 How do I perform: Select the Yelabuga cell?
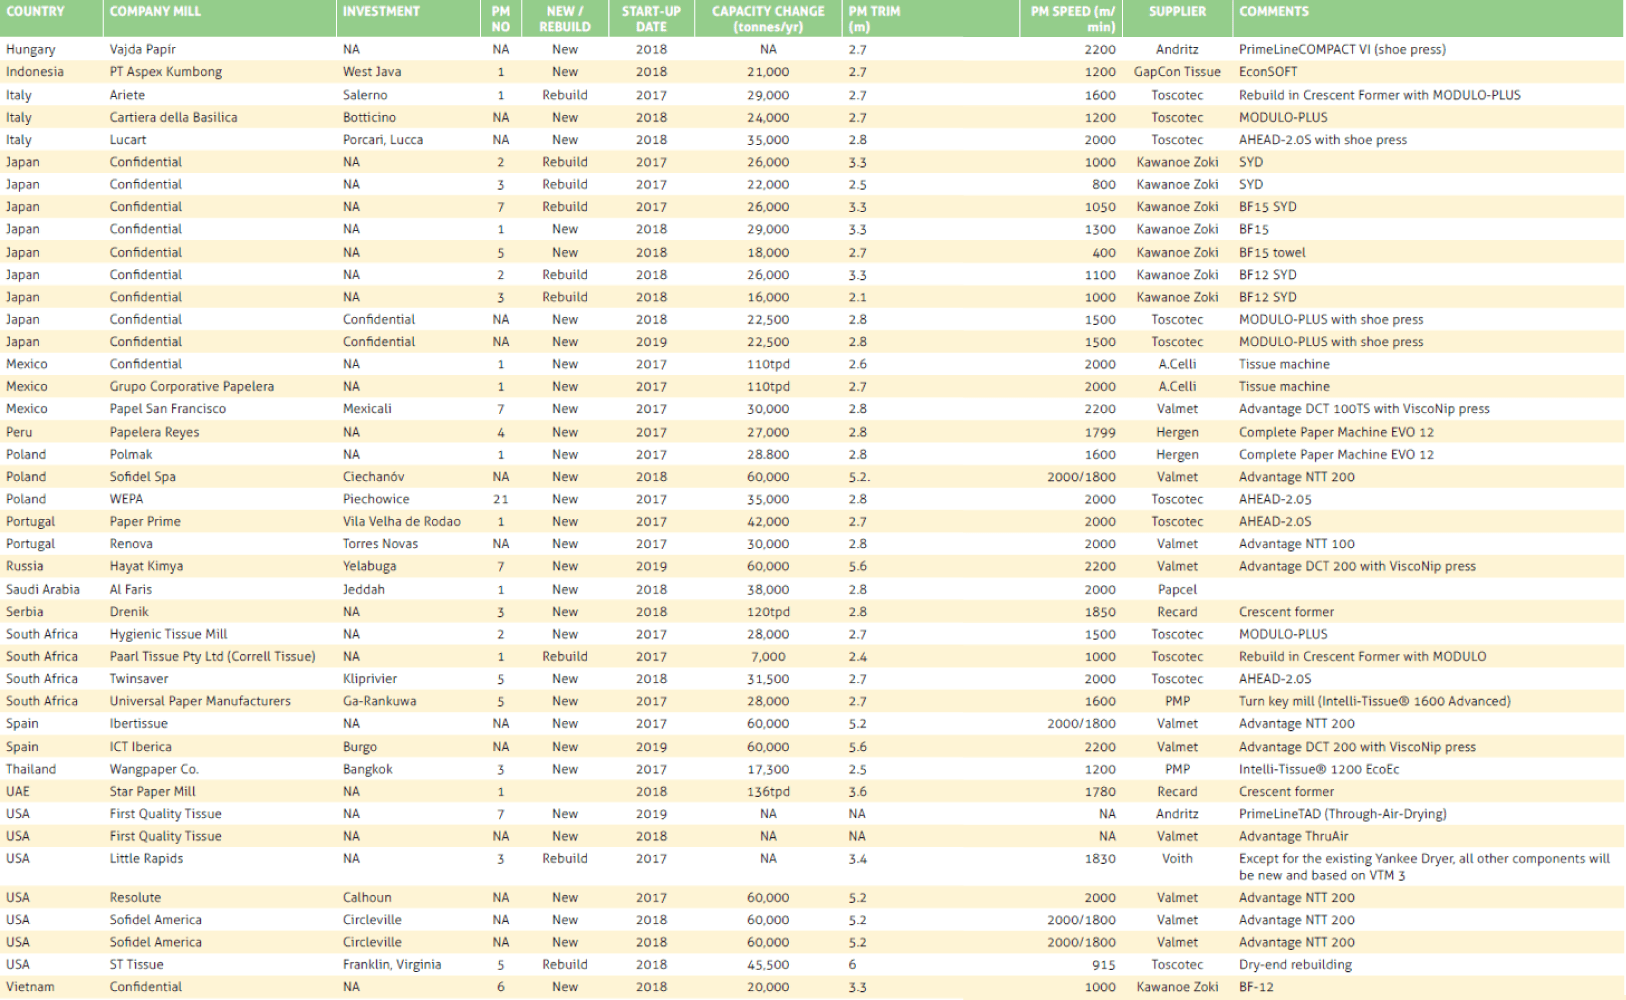369,566
